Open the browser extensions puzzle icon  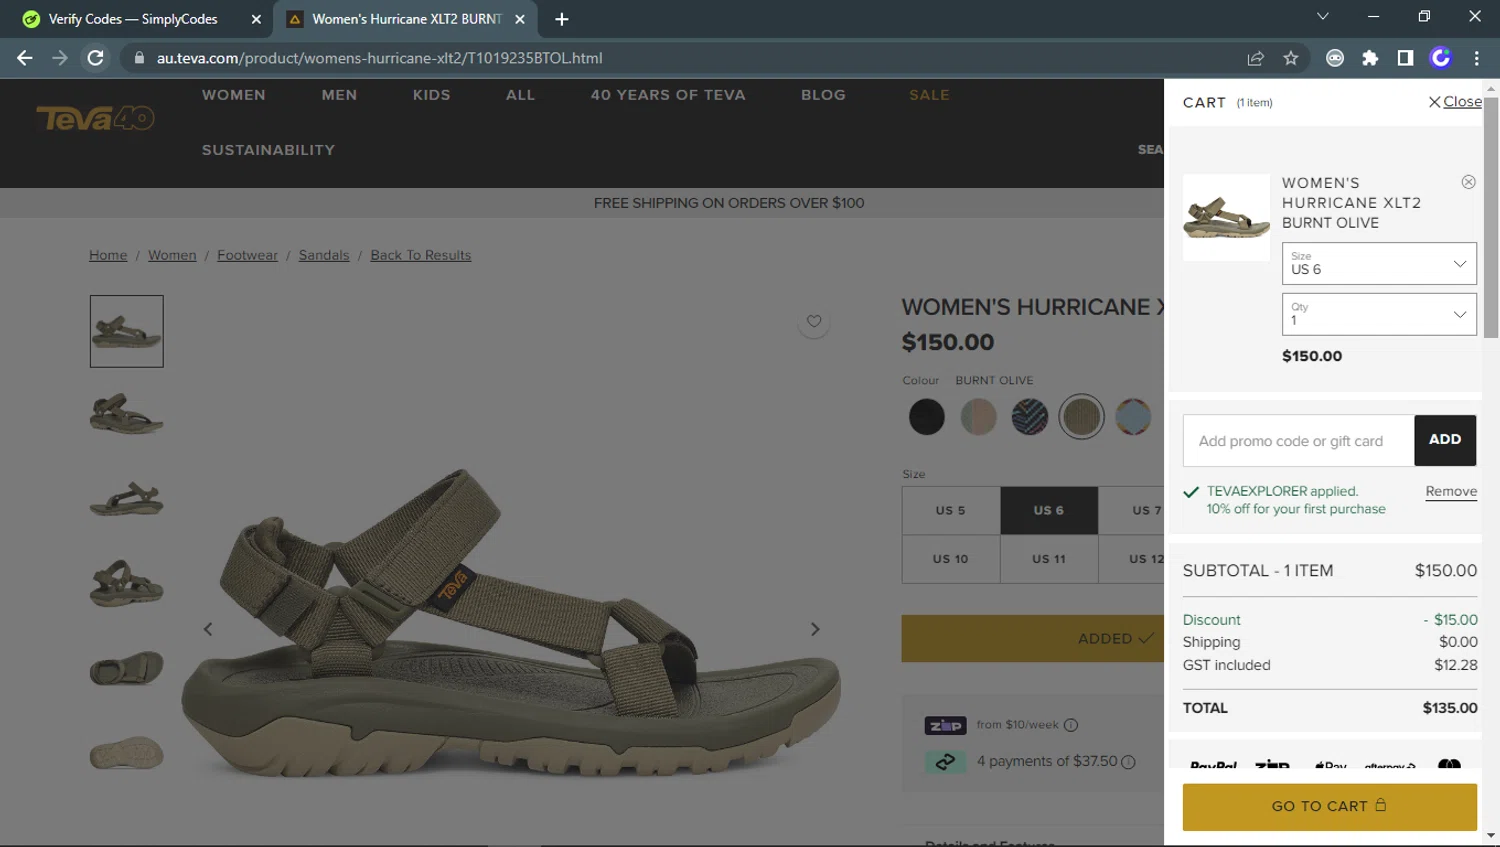pos(1370,58)
